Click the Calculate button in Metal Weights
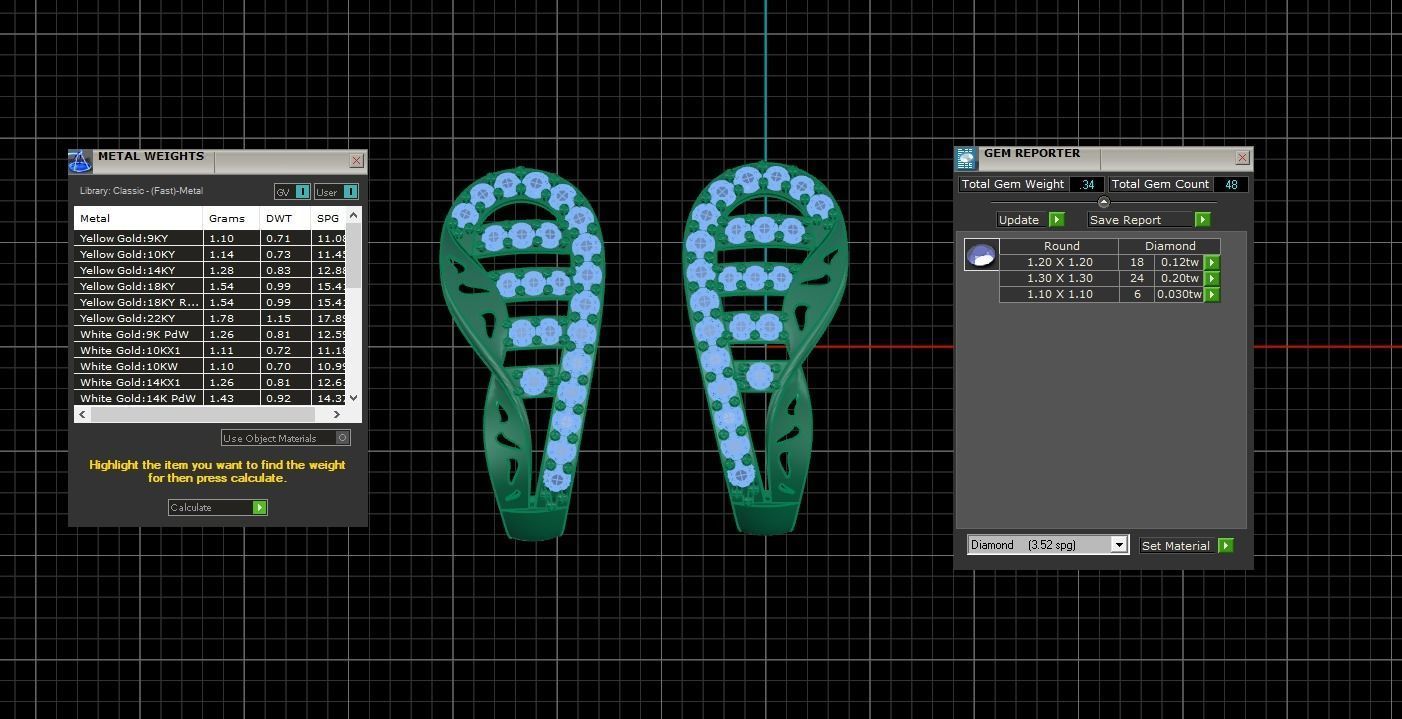 [218, 508]
